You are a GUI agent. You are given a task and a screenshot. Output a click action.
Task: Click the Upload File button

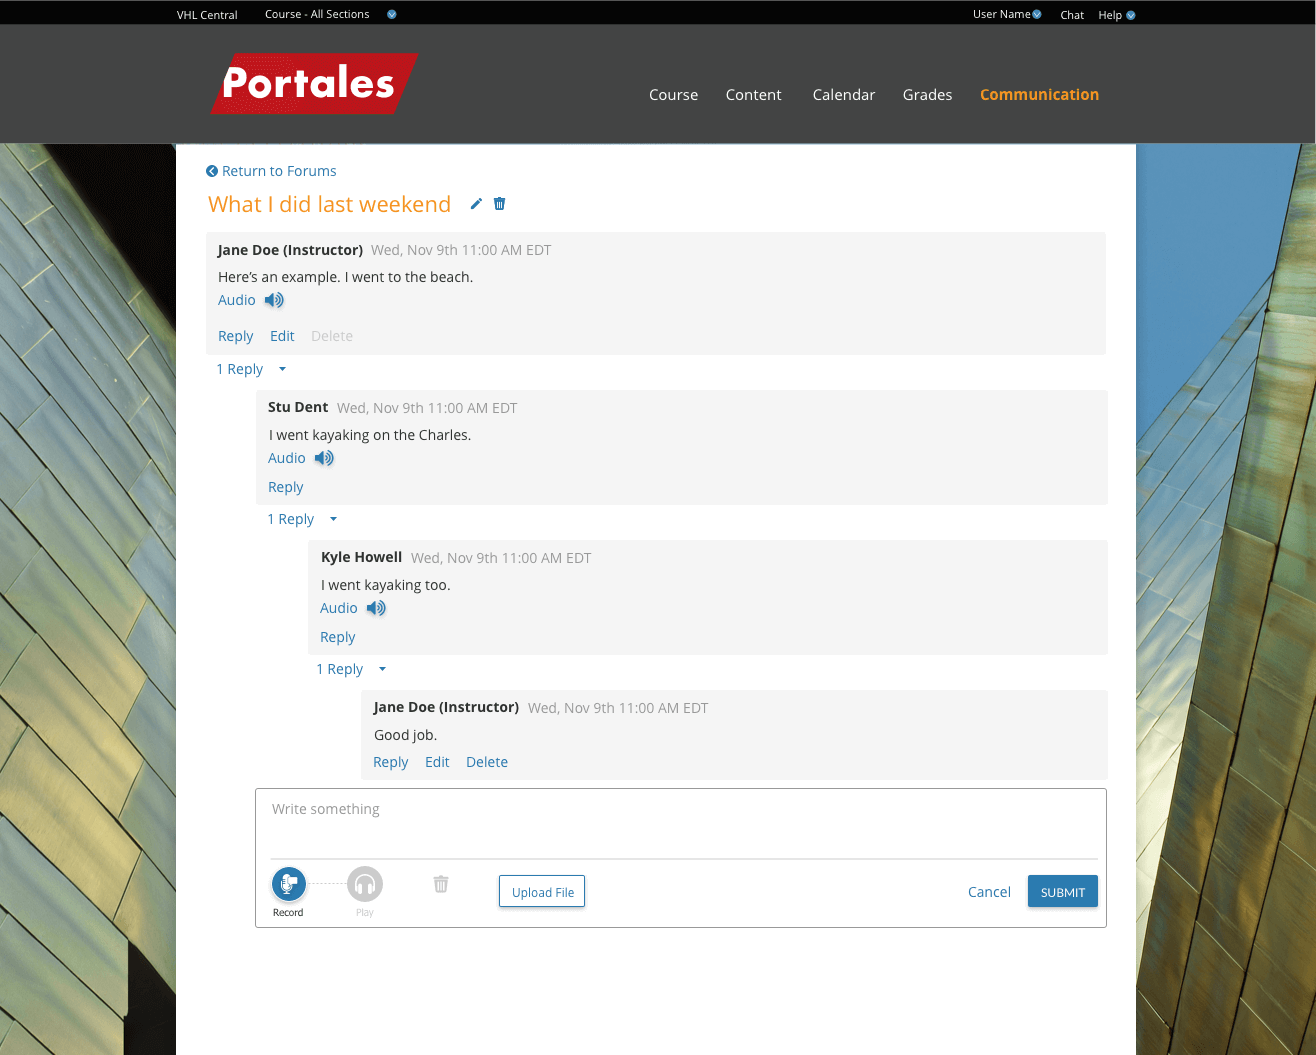point(542,892)
